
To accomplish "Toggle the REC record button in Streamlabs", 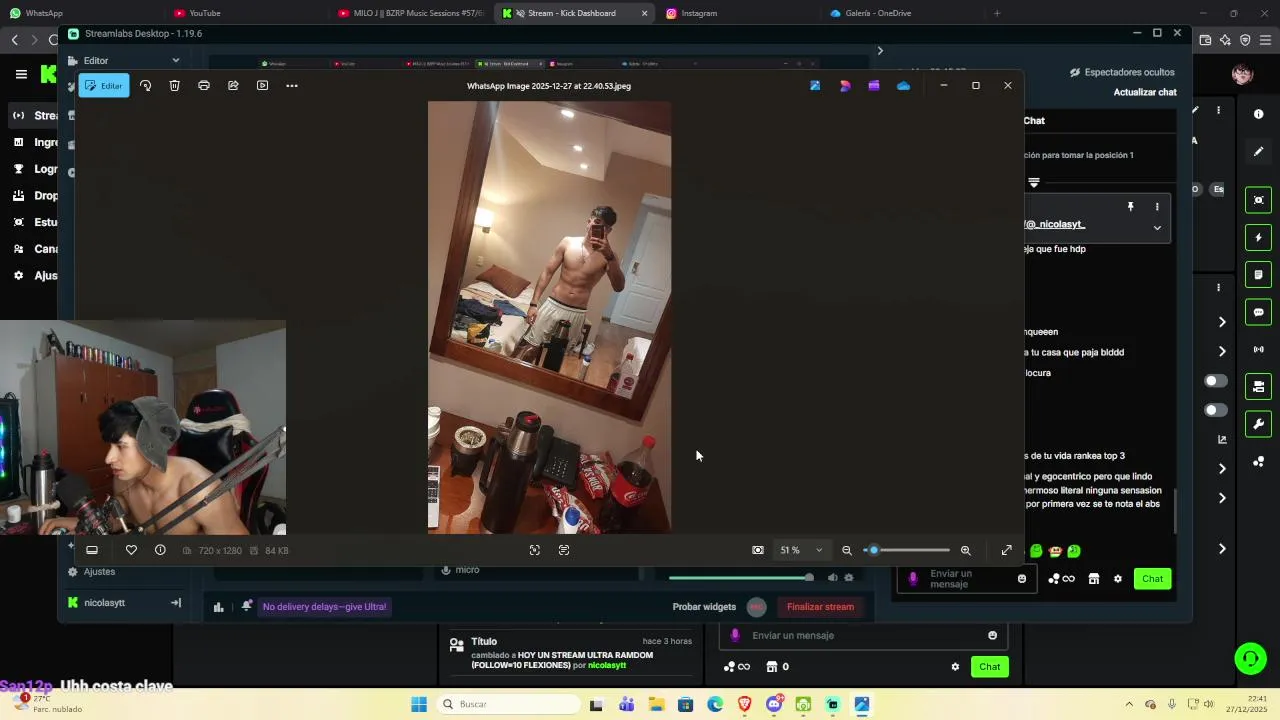I will (x=757, y=607).
